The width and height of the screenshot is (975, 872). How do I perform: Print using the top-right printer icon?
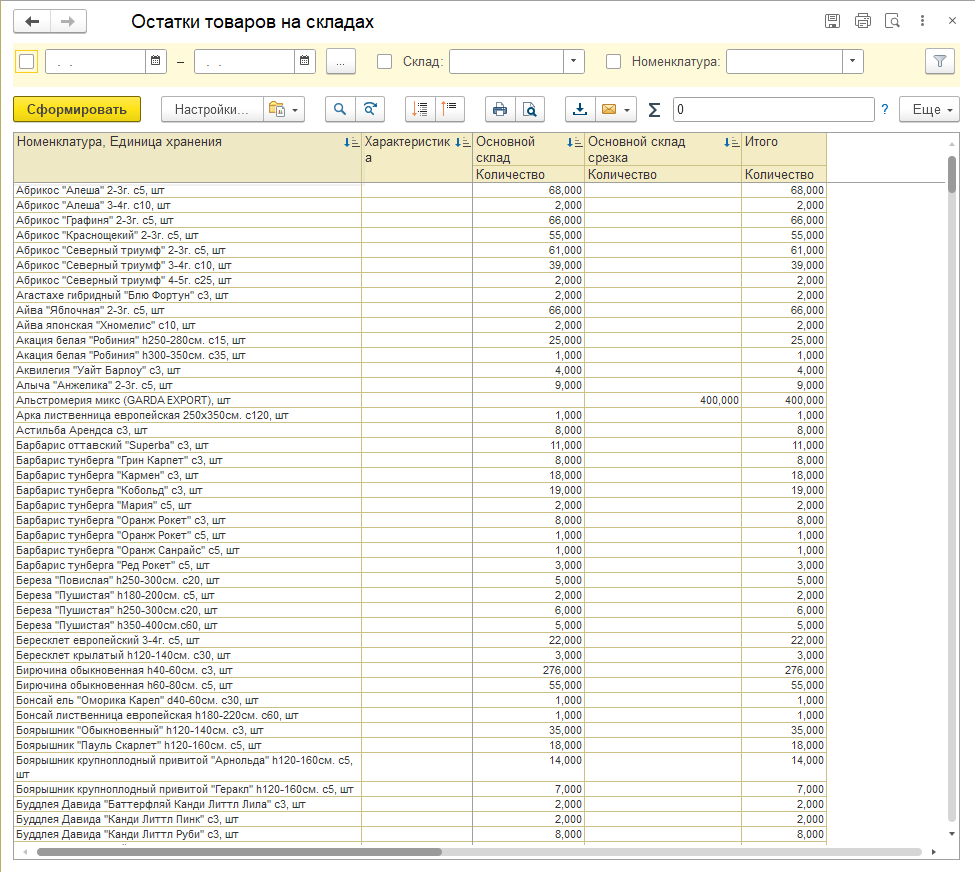(x=862, y=21)
